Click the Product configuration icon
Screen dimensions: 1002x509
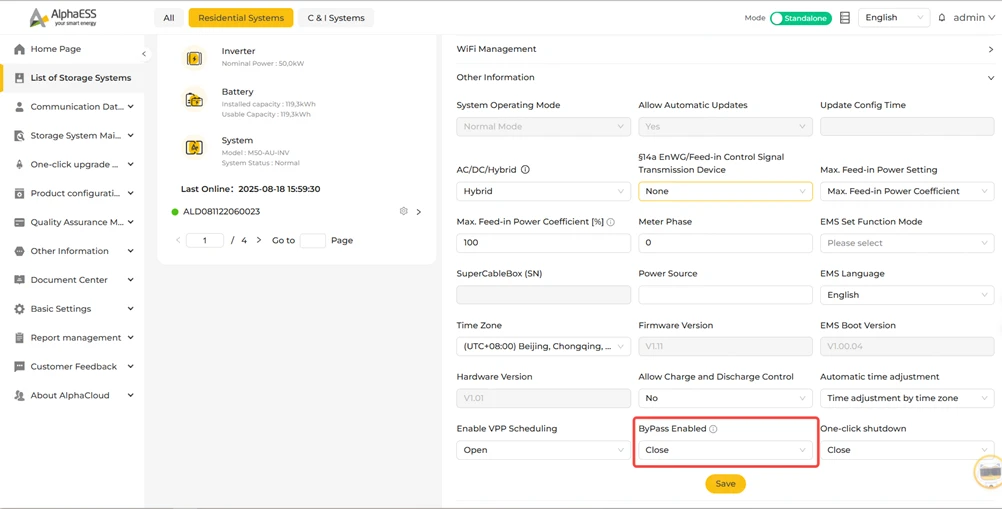(x=19, y=193)
